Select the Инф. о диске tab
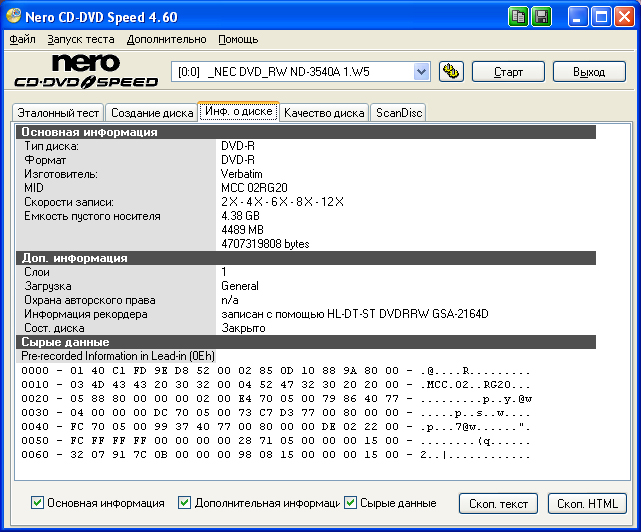This screenshot has width=641, height=532. click(239, 112)
